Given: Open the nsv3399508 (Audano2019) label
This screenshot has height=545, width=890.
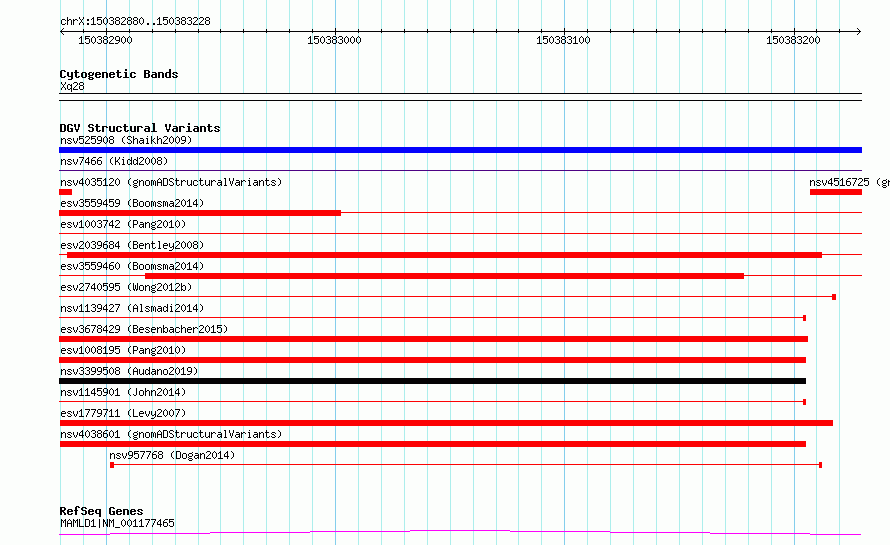Looking at the screenshot, I should (129, 371).
